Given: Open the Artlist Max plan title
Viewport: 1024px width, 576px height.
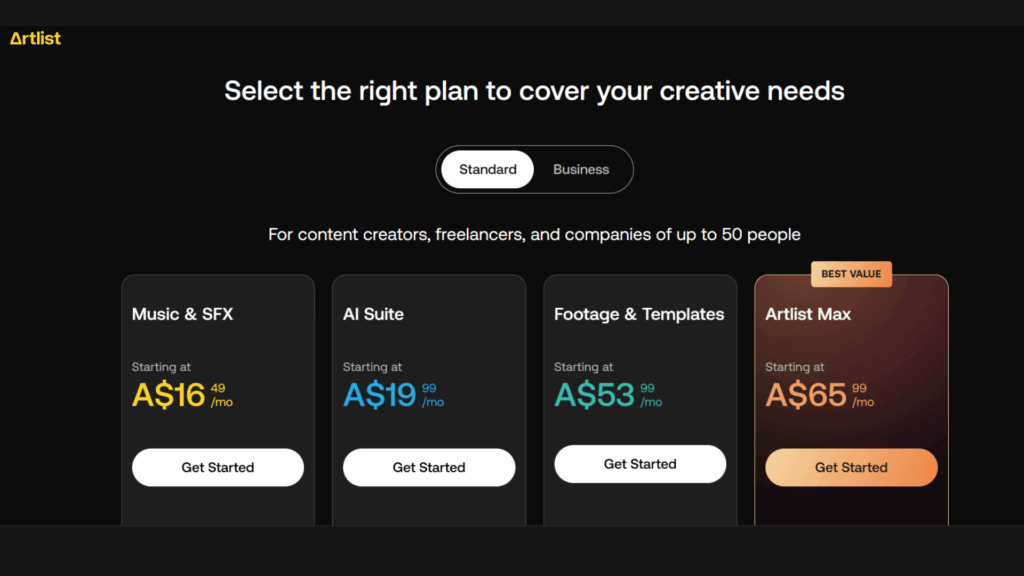Looking at the screenshot, I should (x=808, y=314).
